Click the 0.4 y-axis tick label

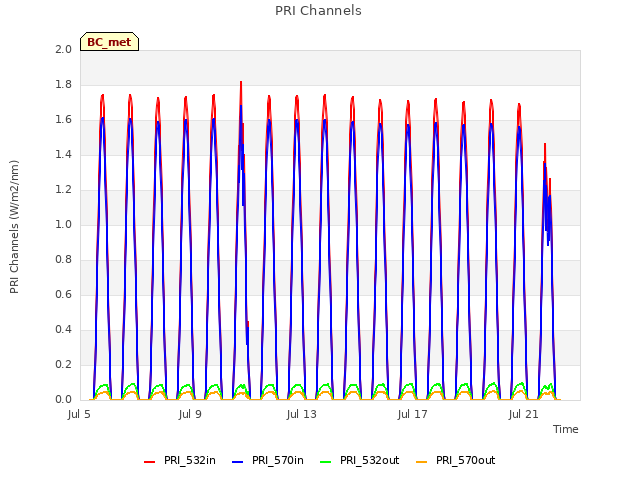click(63, 329)
